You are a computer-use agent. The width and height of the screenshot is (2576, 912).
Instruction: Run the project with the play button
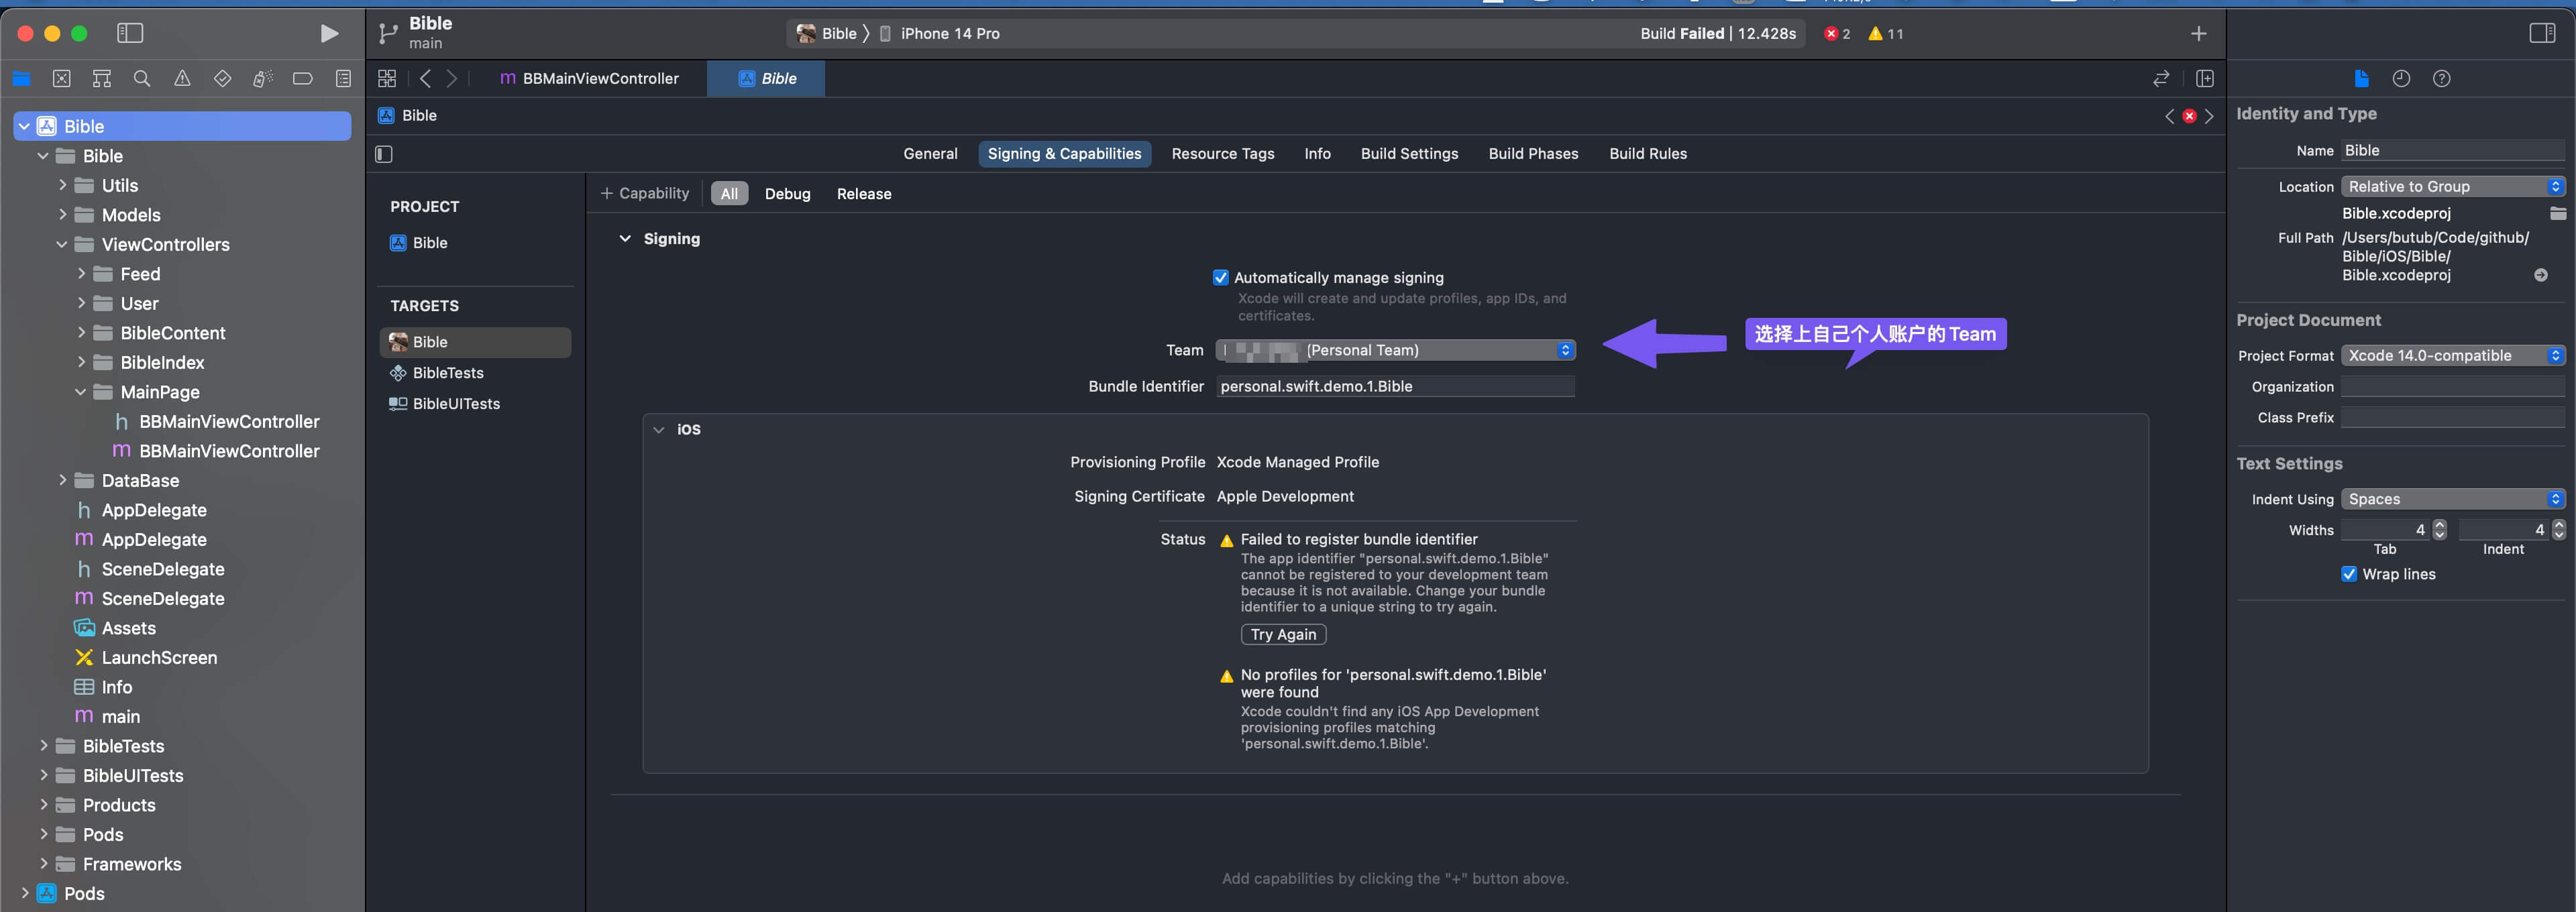329,33
